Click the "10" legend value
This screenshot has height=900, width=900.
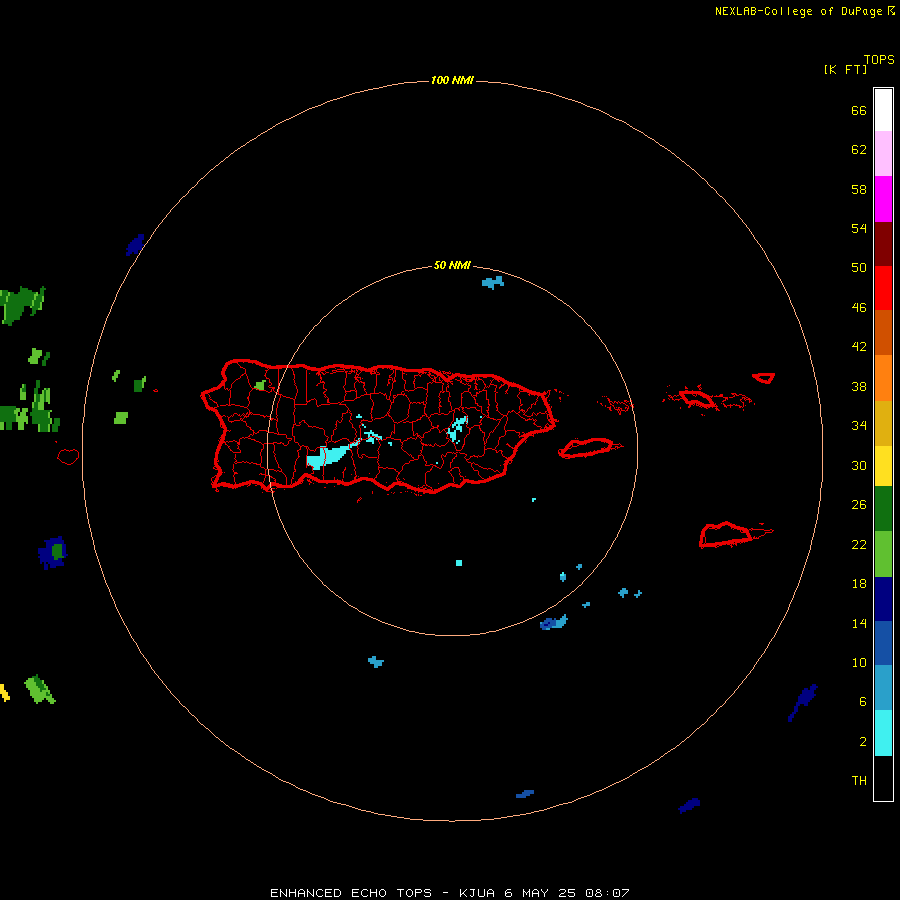(x=859, y=662)
